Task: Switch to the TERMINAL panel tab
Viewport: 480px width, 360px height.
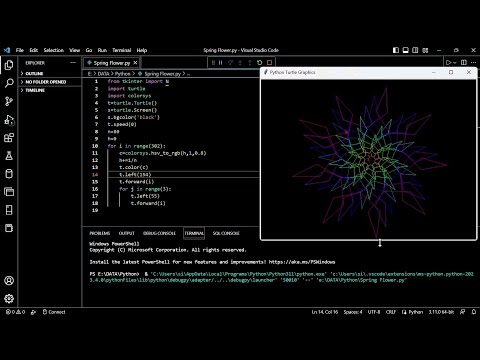Action: click(194, 233)
